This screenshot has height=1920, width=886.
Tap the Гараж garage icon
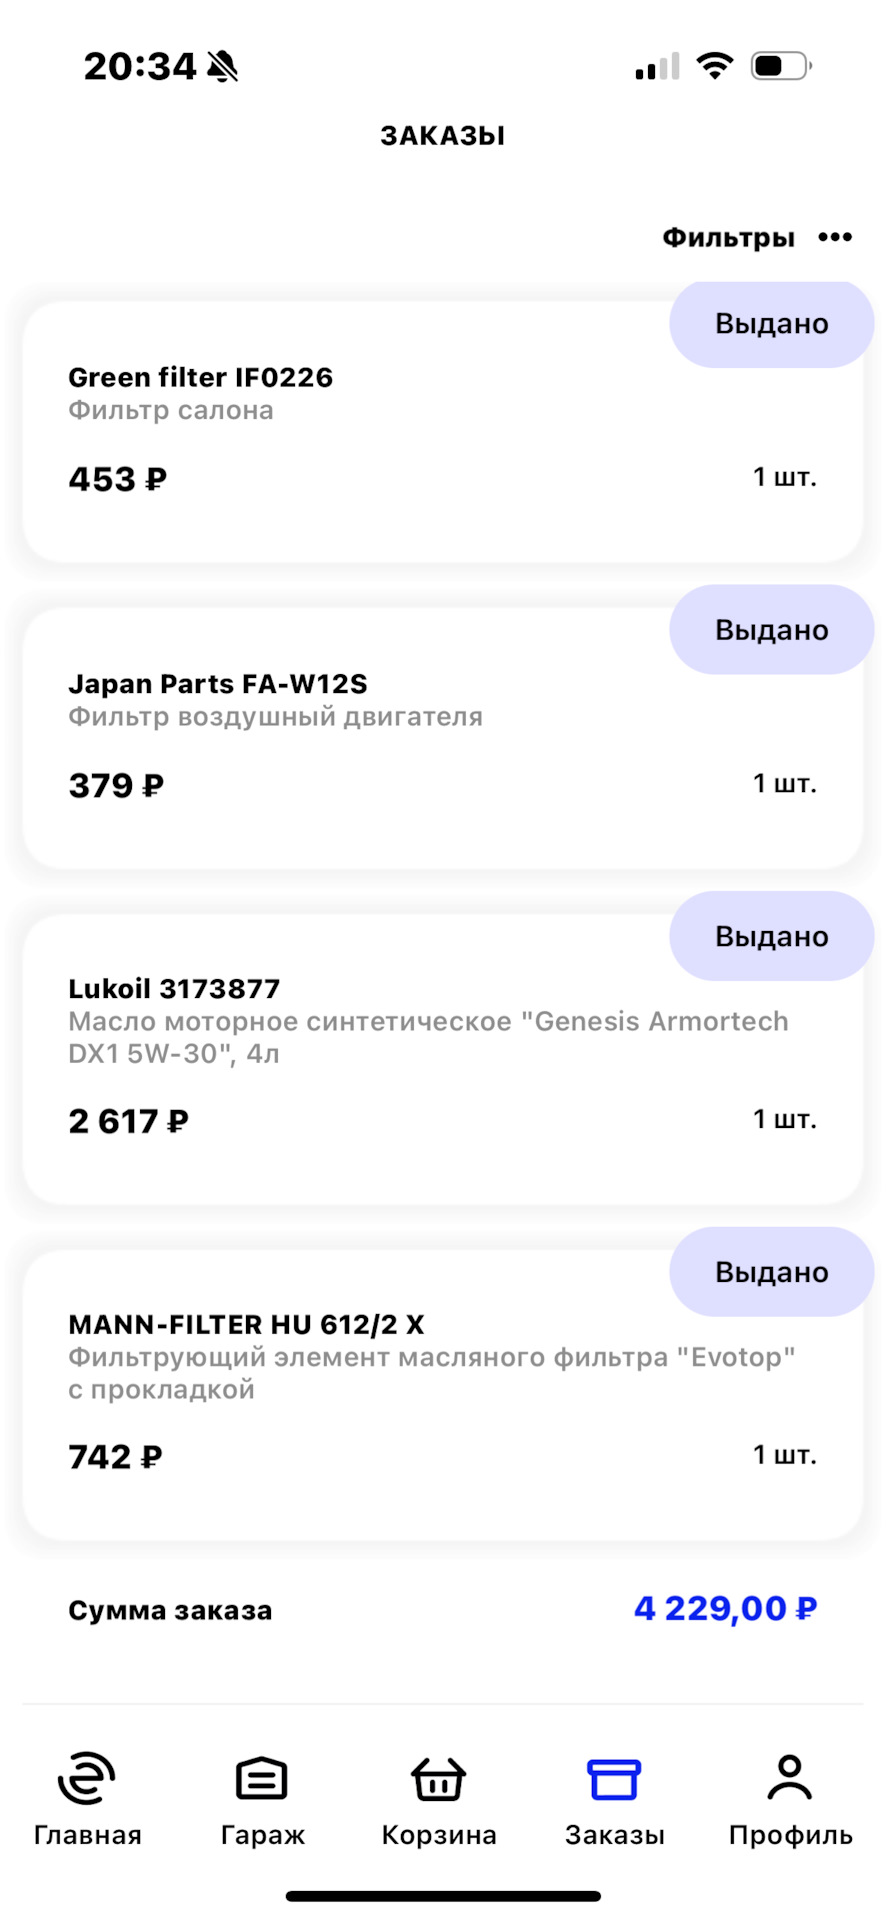[x=262, y=1780]
